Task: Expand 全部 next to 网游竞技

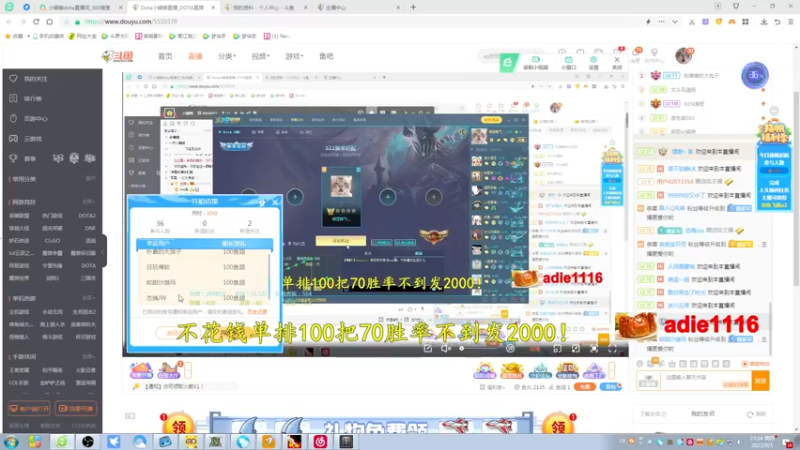Action: (89, 202)
